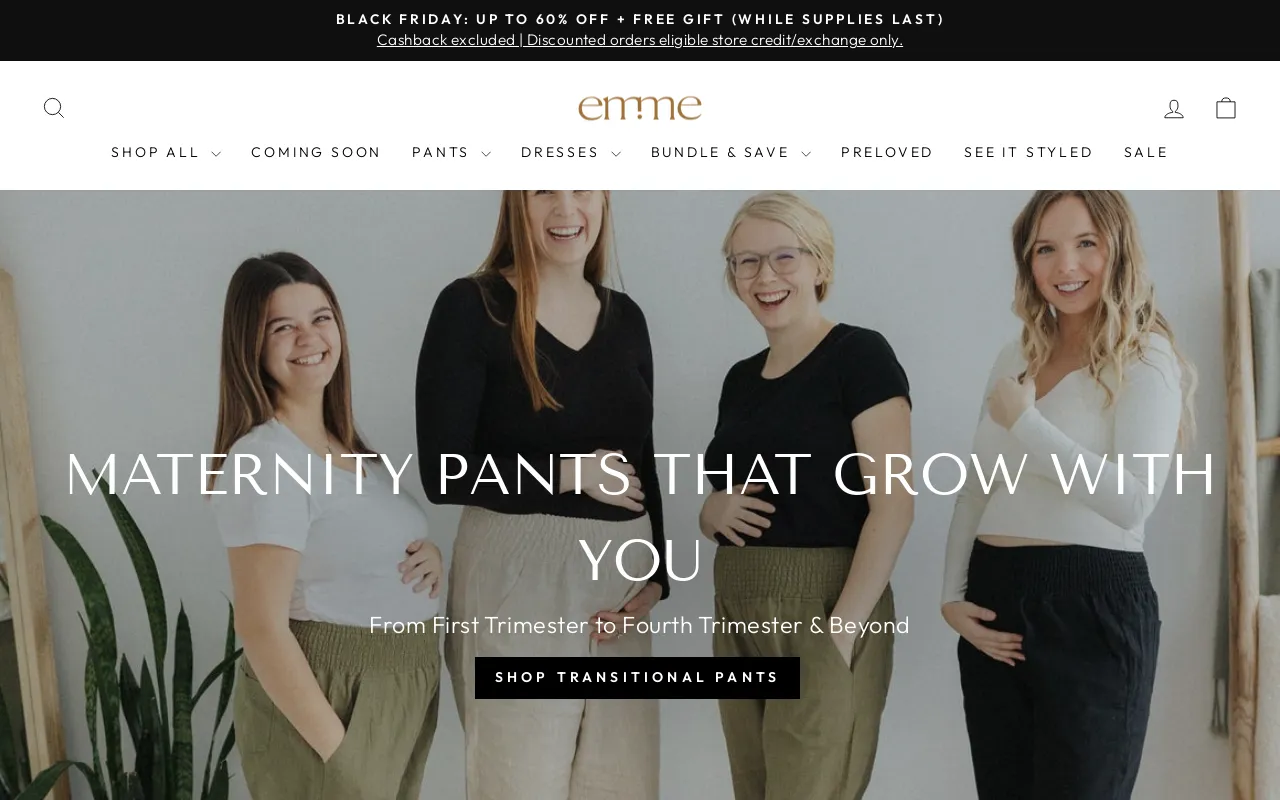Image resolution: width=1280 pixels, height=800 pixels.
Task: Open the account login icon
Action: pos(1174,108)
